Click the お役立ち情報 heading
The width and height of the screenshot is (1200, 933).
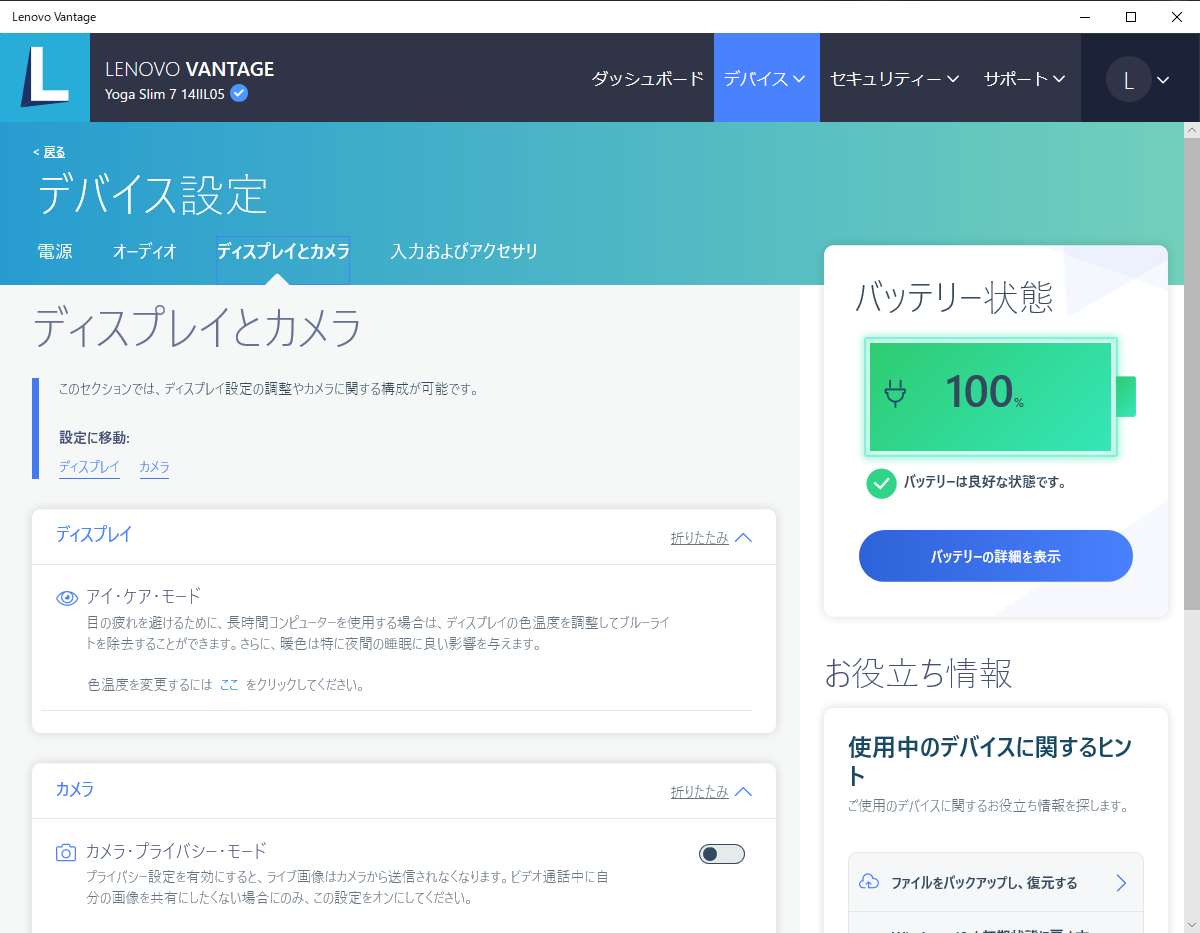coord(918,674)
